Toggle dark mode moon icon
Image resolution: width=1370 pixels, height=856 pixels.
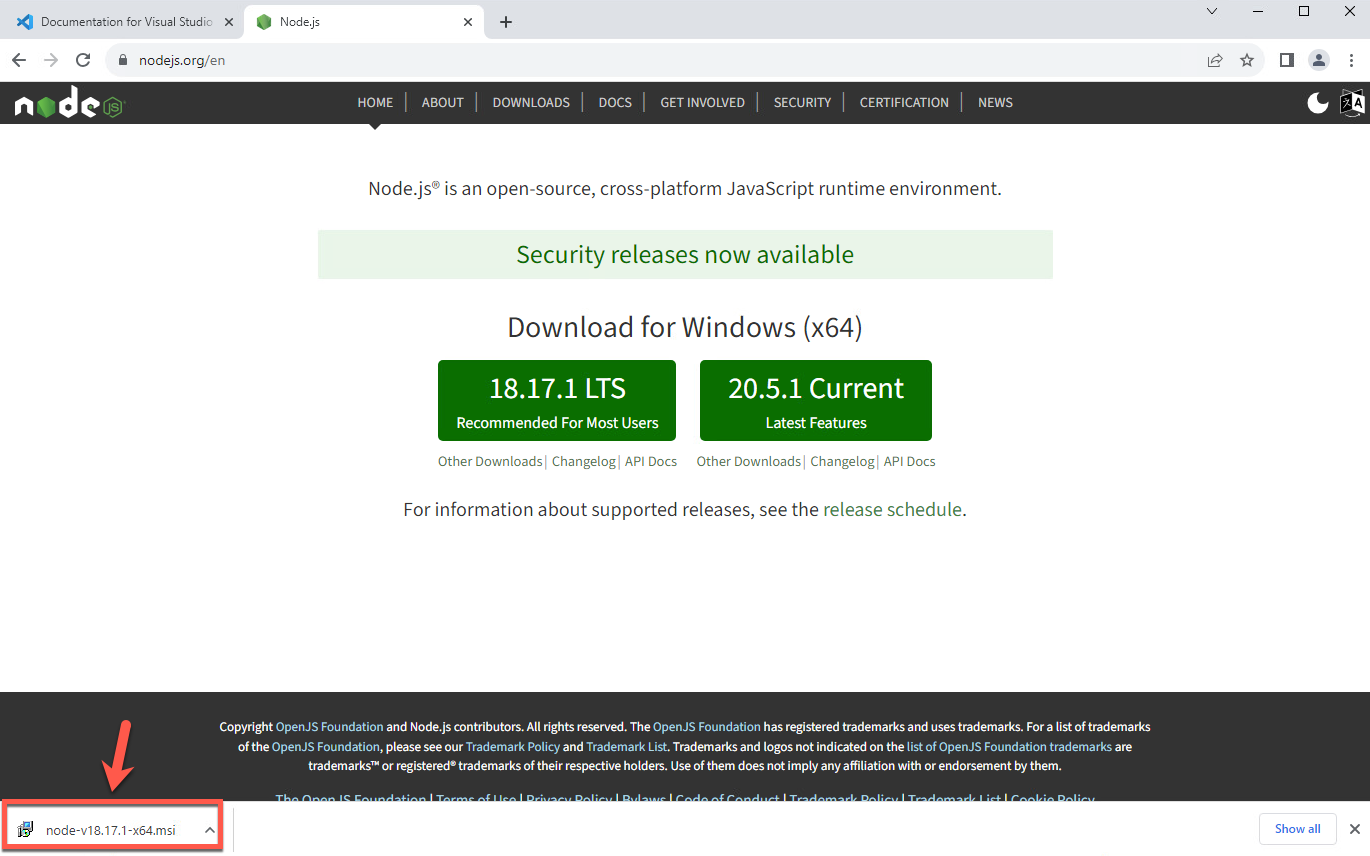(x=1318, y=102)
